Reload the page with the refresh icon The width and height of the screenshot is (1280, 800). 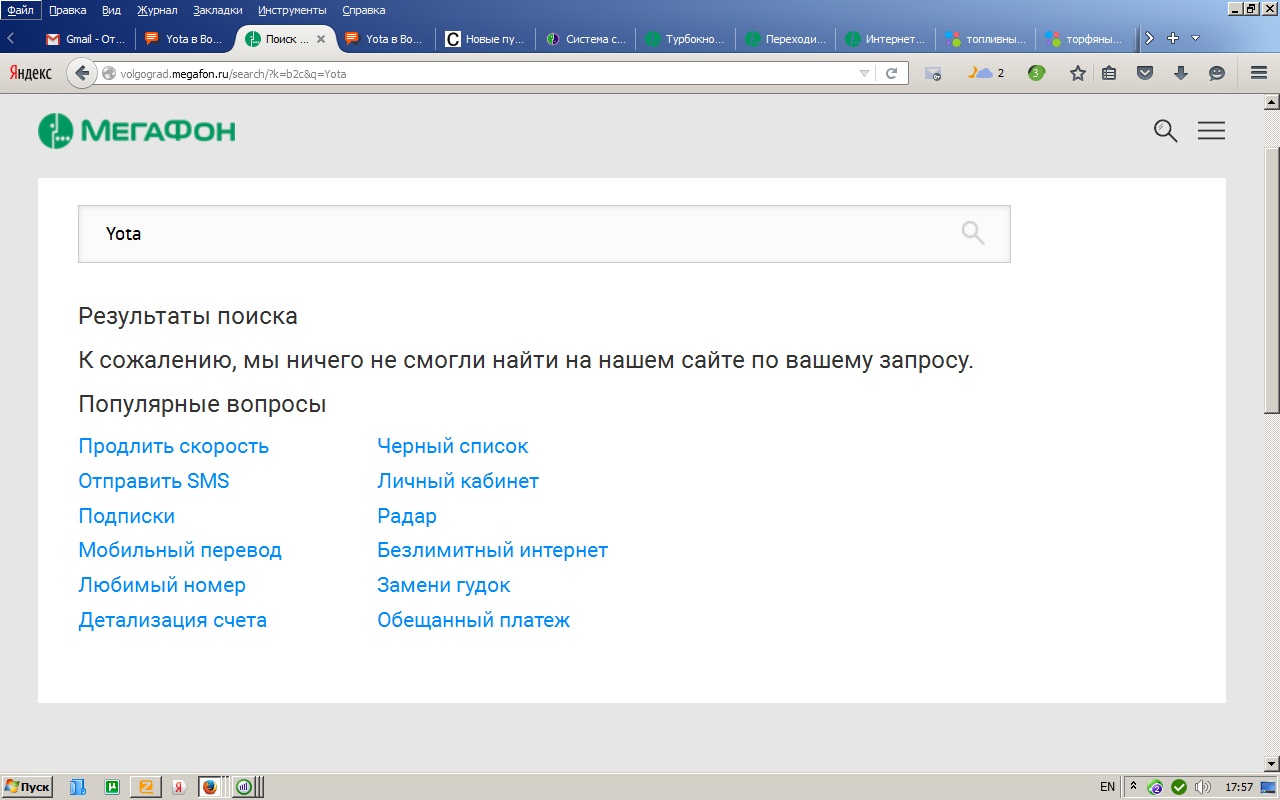click(x=891, y=73)
